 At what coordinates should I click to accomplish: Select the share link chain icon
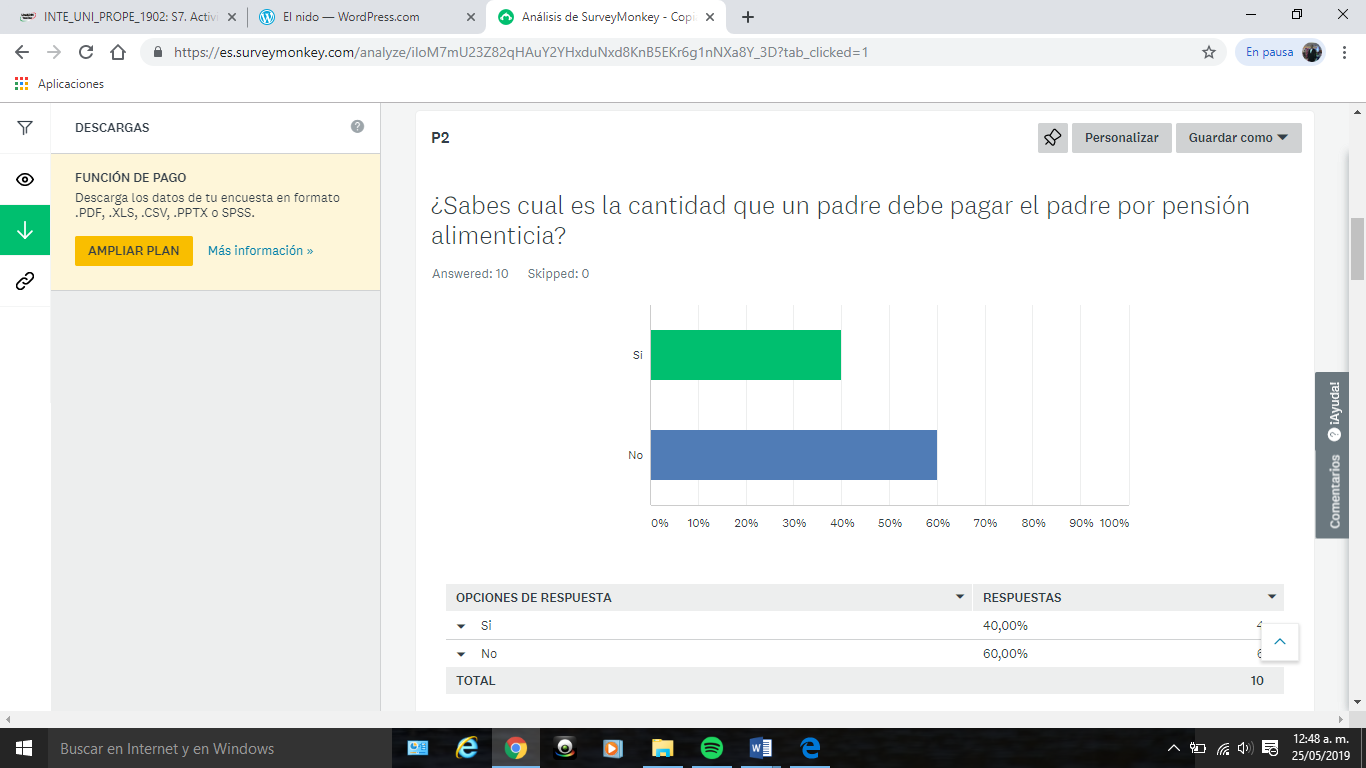[25, 281]
